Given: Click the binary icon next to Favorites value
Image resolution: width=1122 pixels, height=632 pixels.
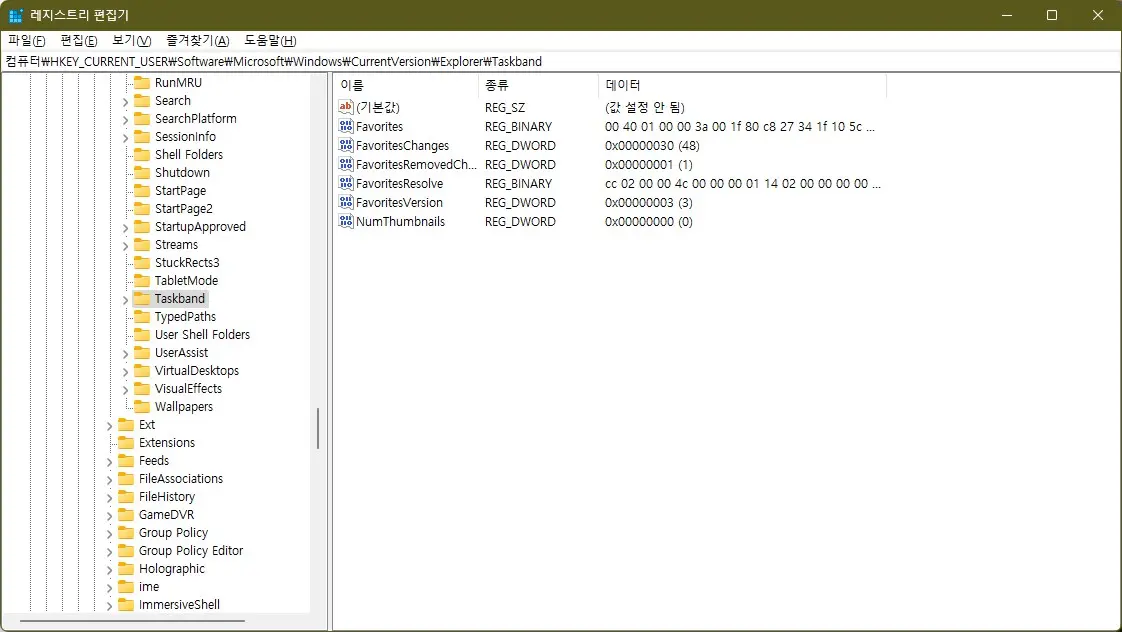Looking at the screenshot, I should point(346,126).
